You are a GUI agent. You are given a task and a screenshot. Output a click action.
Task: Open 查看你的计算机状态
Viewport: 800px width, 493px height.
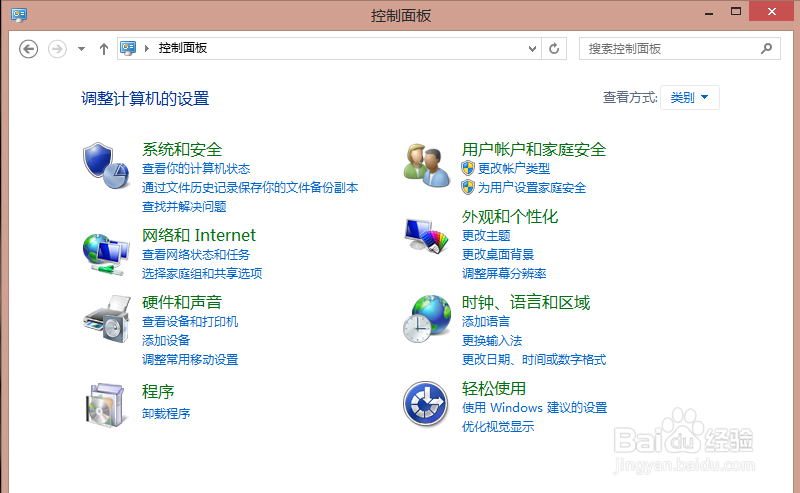pos(196,168)
